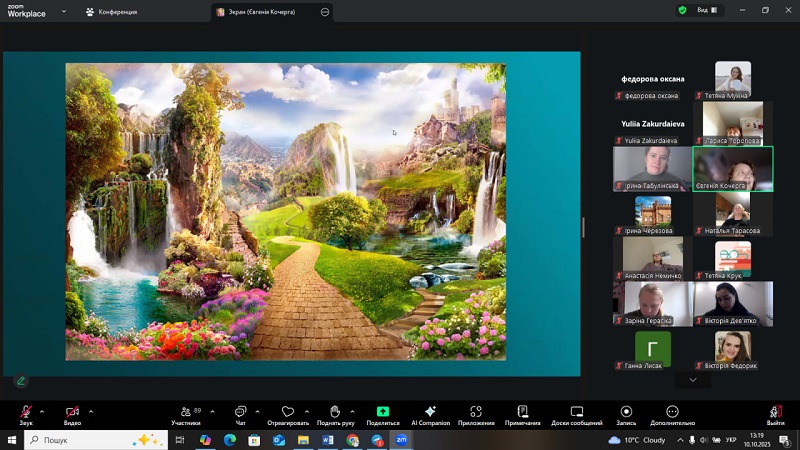Select Ганна Лисак participant thumbnail

click(653, 350)
